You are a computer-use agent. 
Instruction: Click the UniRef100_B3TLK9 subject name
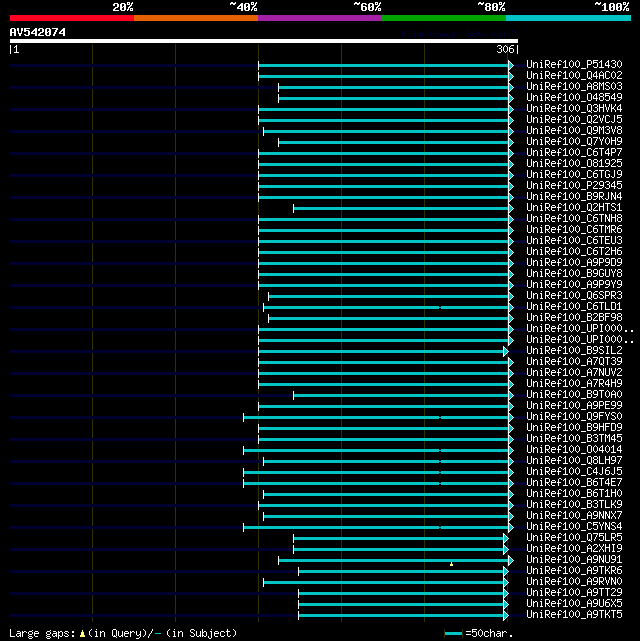pos(574,505)
